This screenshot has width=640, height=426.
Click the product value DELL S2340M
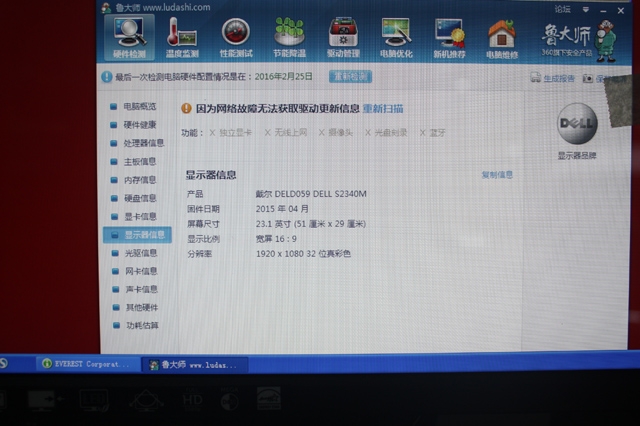tap(311, 194)
